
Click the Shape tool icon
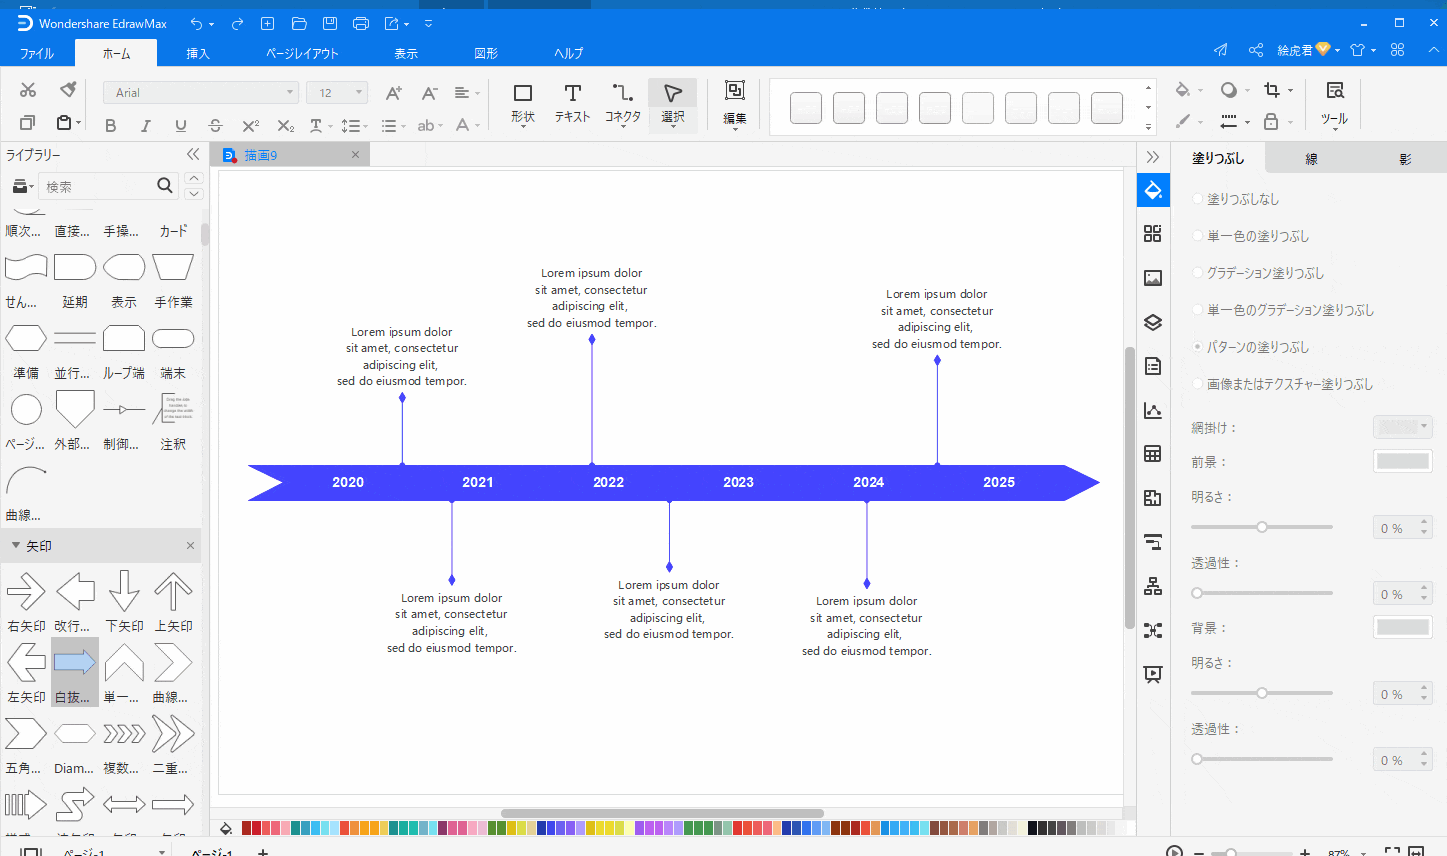(522, 103)
